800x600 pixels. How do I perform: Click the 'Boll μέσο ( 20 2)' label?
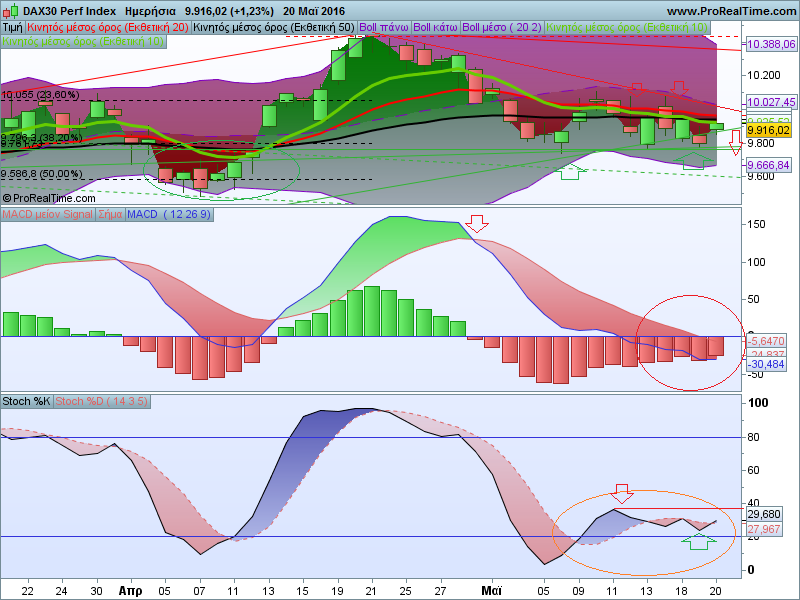[x=502, y=28]
